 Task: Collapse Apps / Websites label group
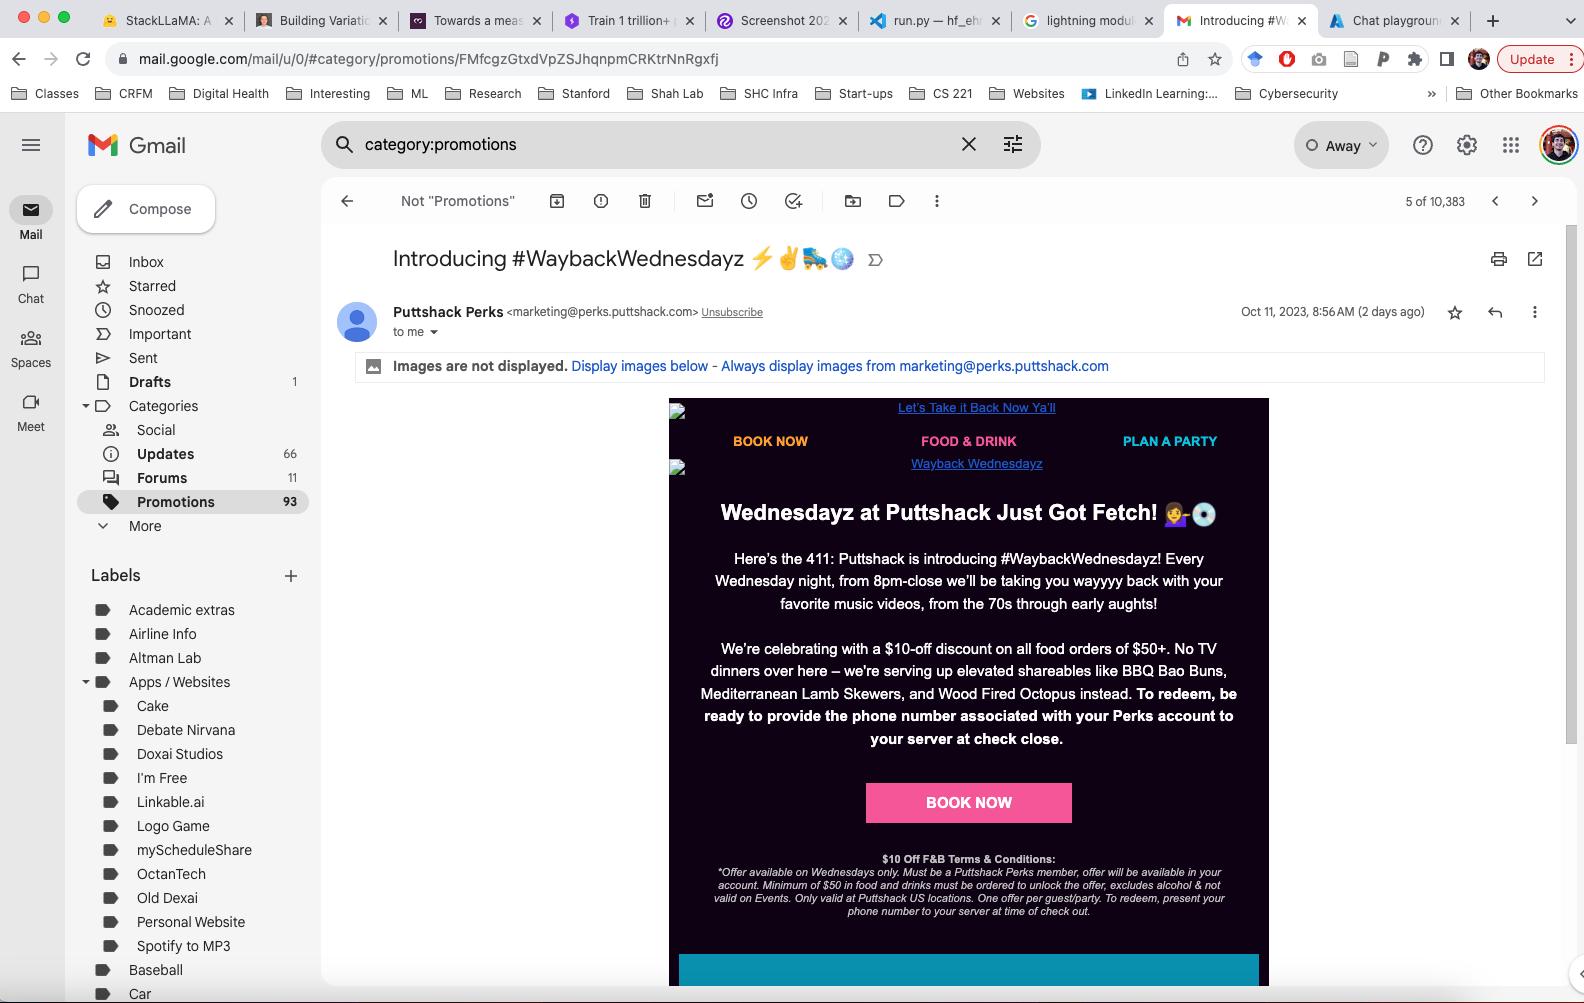[x=86, y=682]
